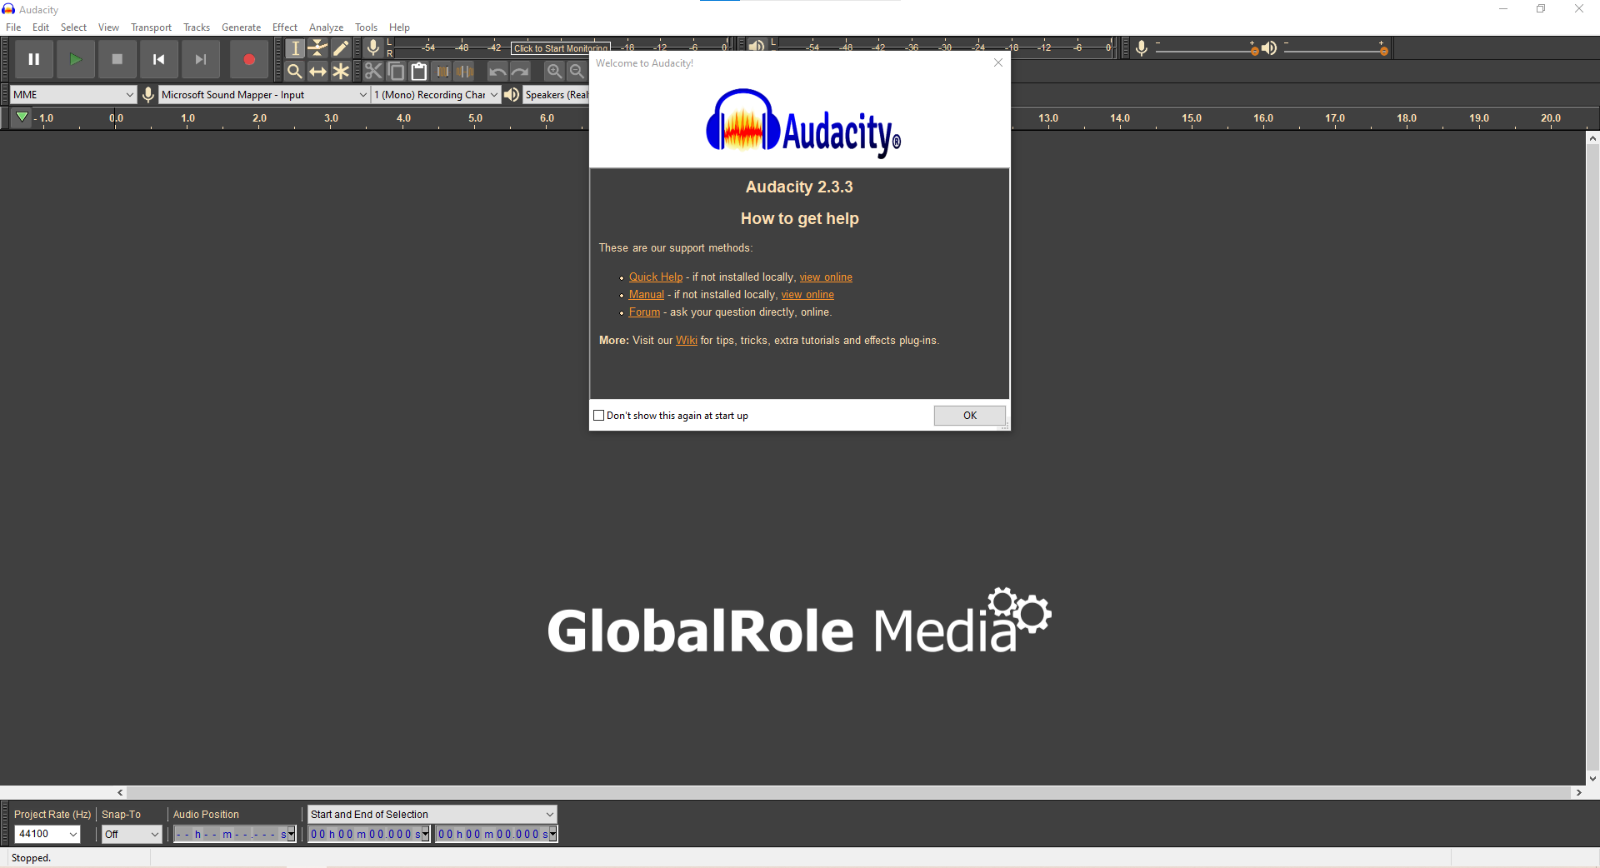Open the Quick Help link
This screenshot has height=868, width=1600.
tap(655, 277)
